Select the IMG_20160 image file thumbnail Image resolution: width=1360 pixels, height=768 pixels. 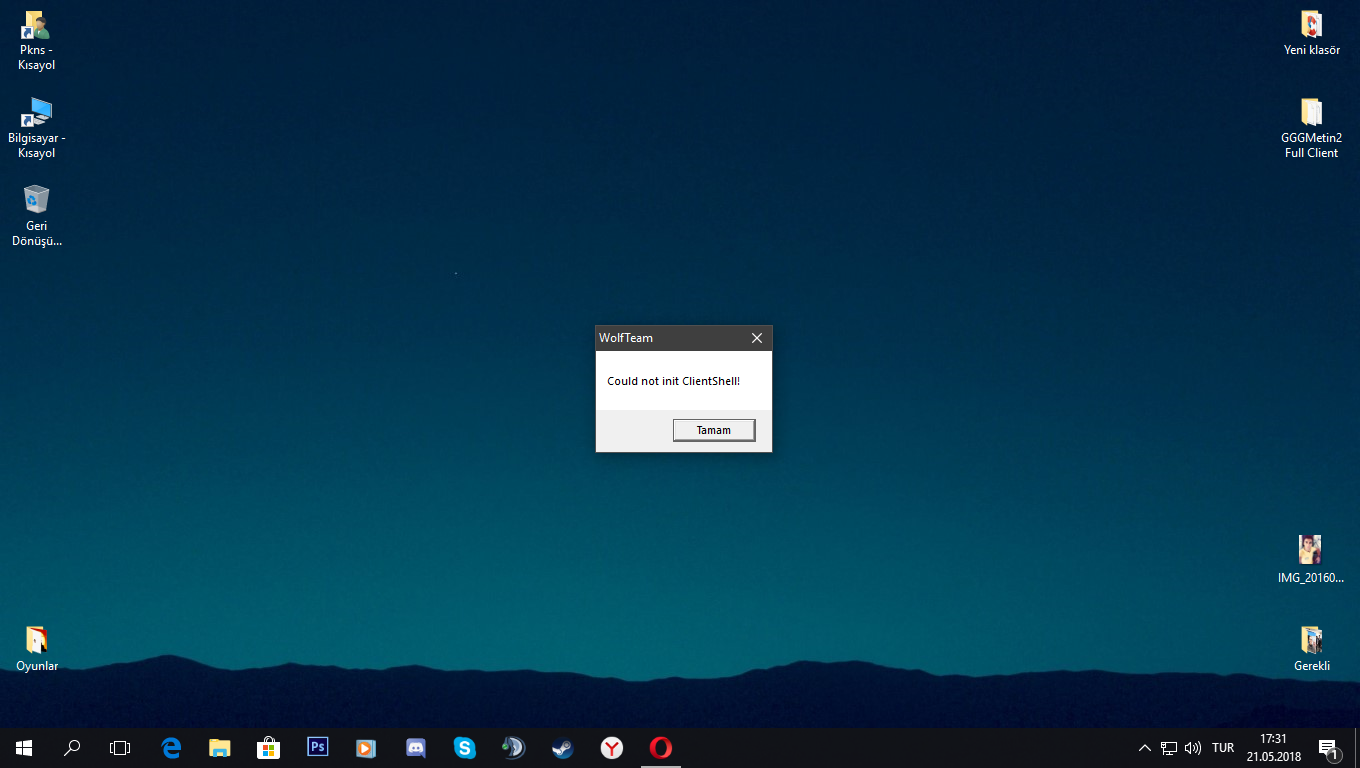1311,559
